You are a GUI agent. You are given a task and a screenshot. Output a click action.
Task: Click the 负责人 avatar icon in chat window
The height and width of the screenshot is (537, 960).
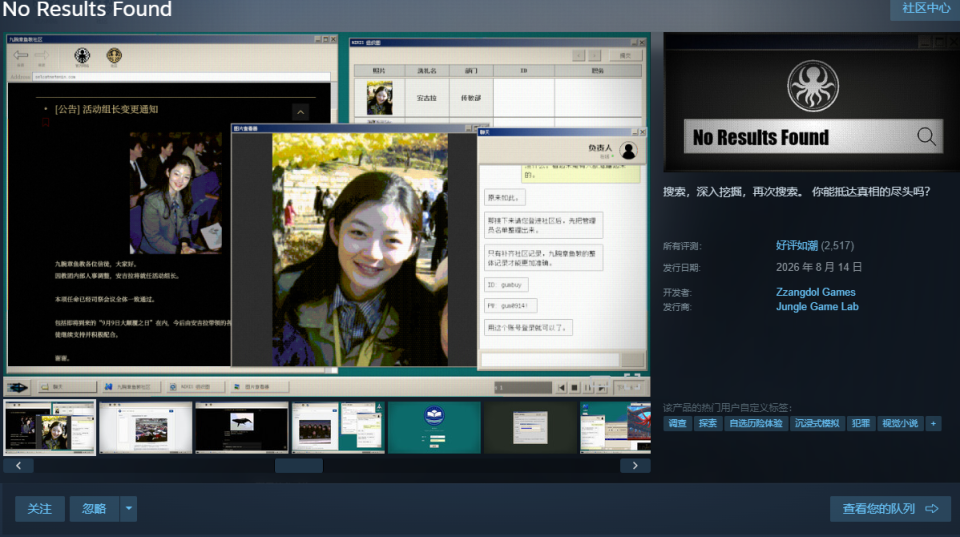628,150
